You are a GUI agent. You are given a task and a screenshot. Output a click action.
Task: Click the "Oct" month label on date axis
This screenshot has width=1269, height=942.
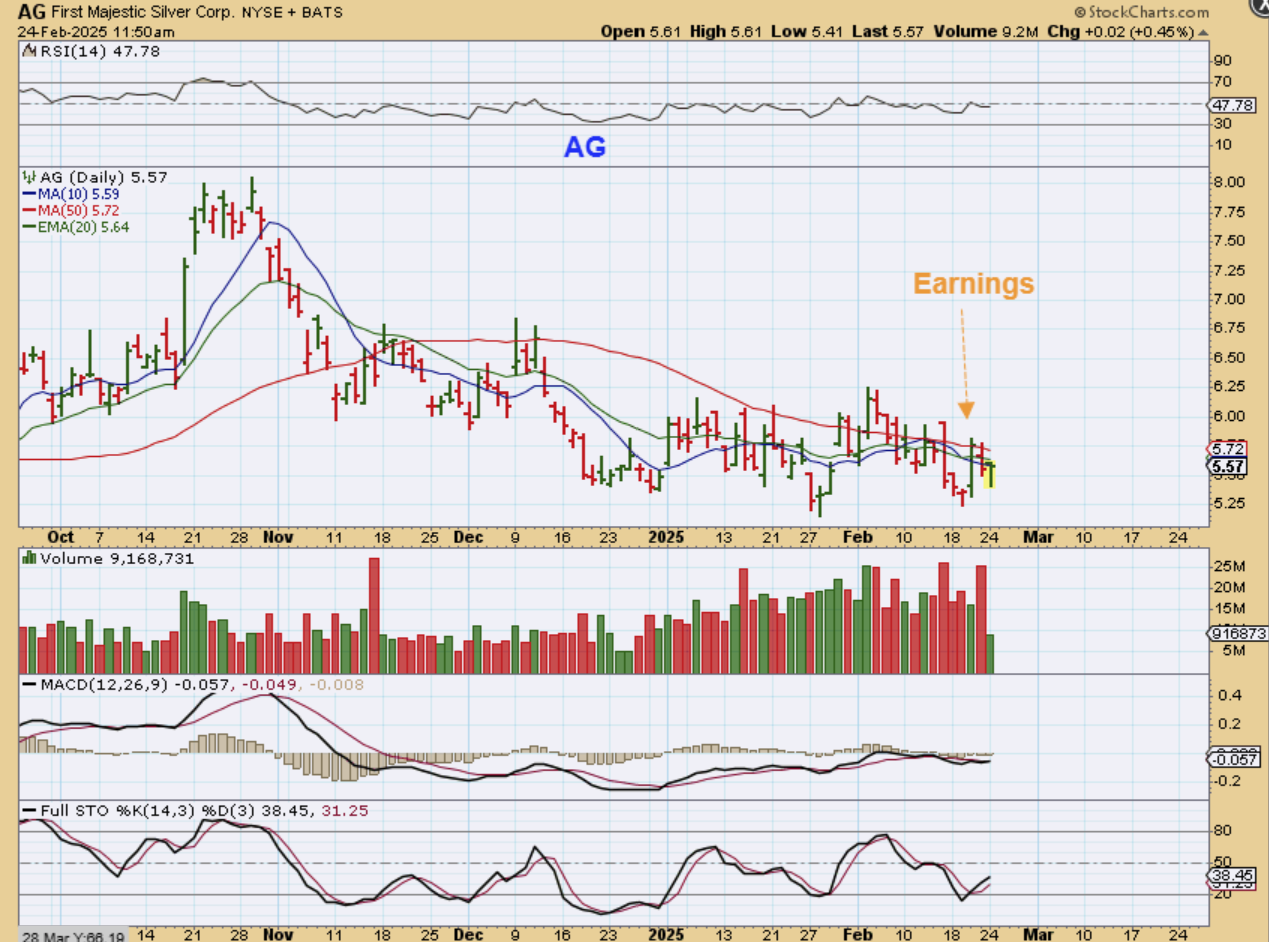coord(60,537)
